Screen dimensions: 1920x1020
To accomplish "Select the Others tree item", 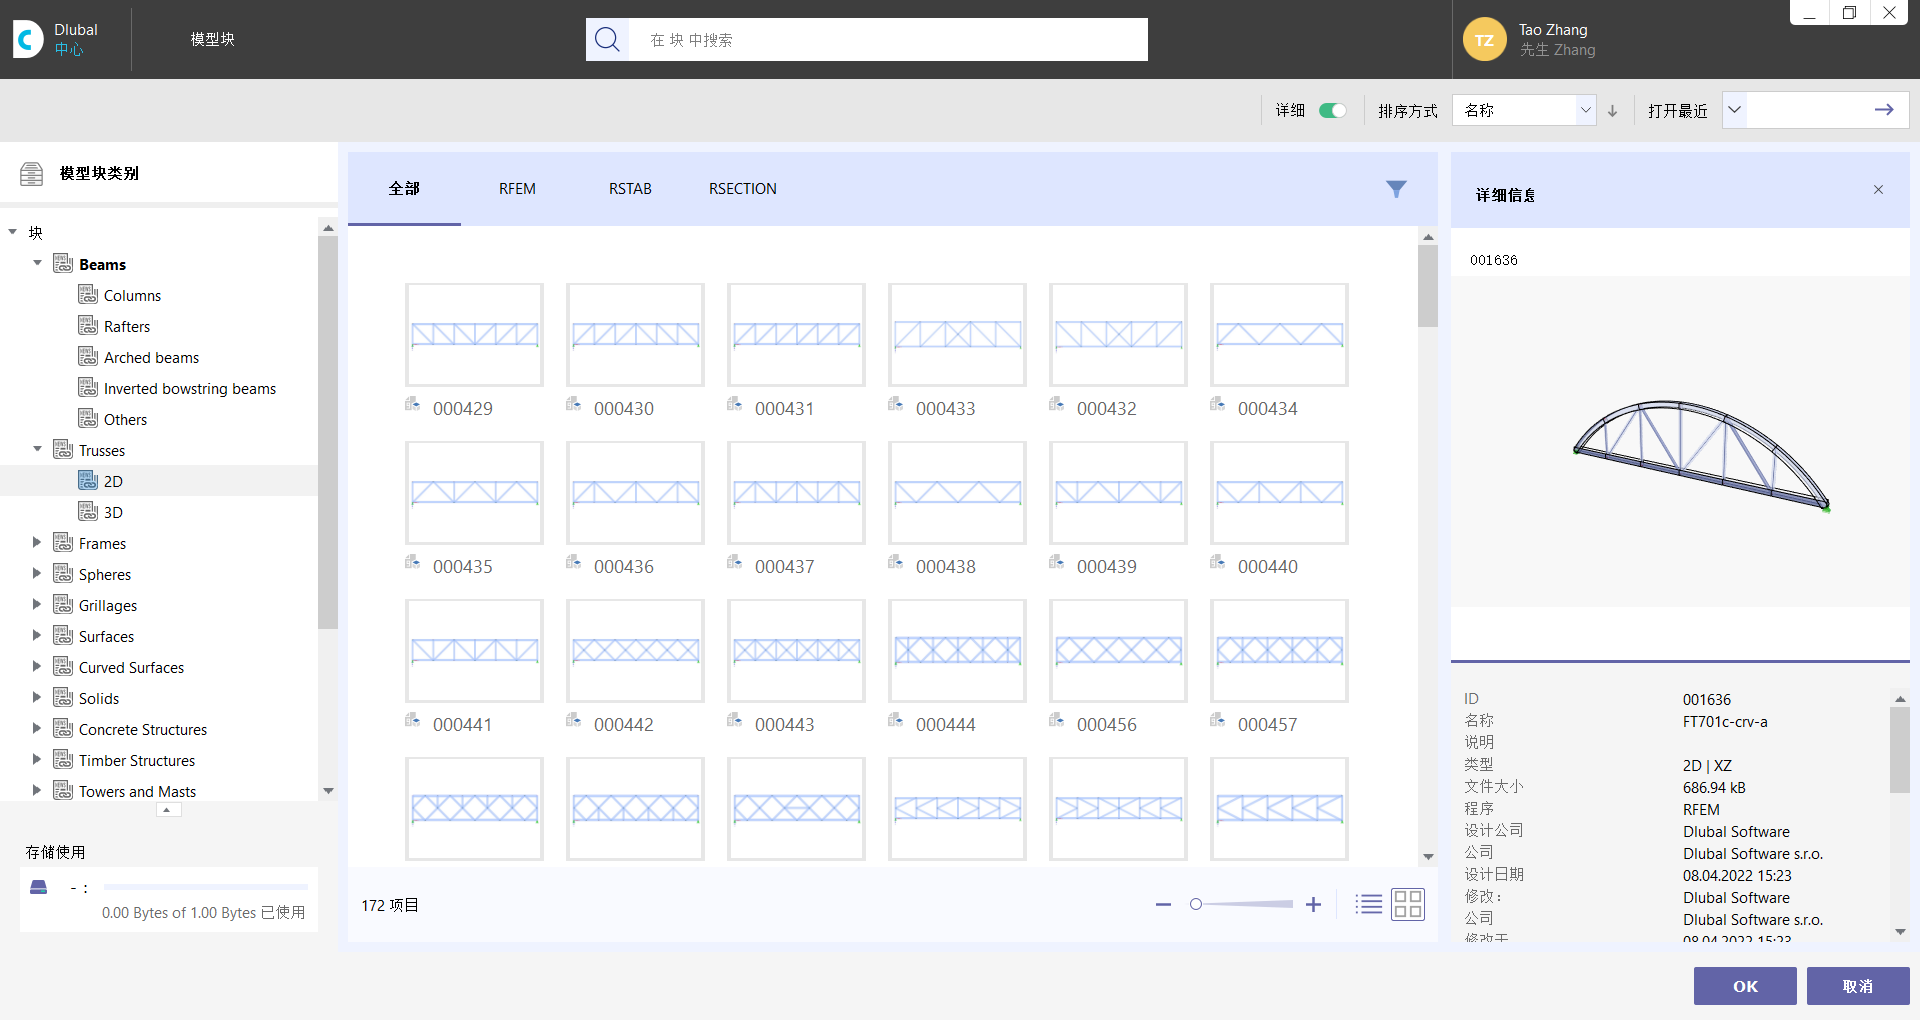I will click(125, 419).
